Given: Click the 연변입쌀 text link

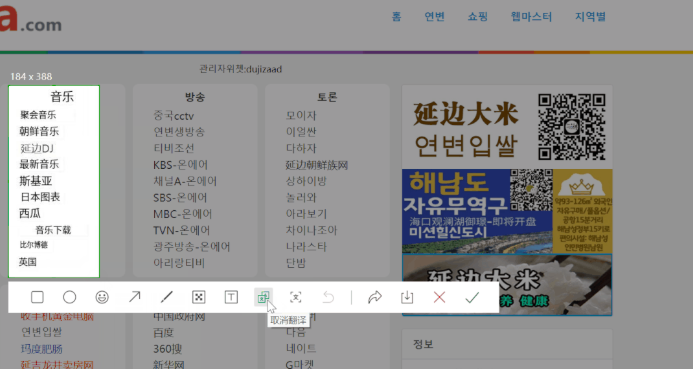Looking at the screenshot, I should pos(42,332).
